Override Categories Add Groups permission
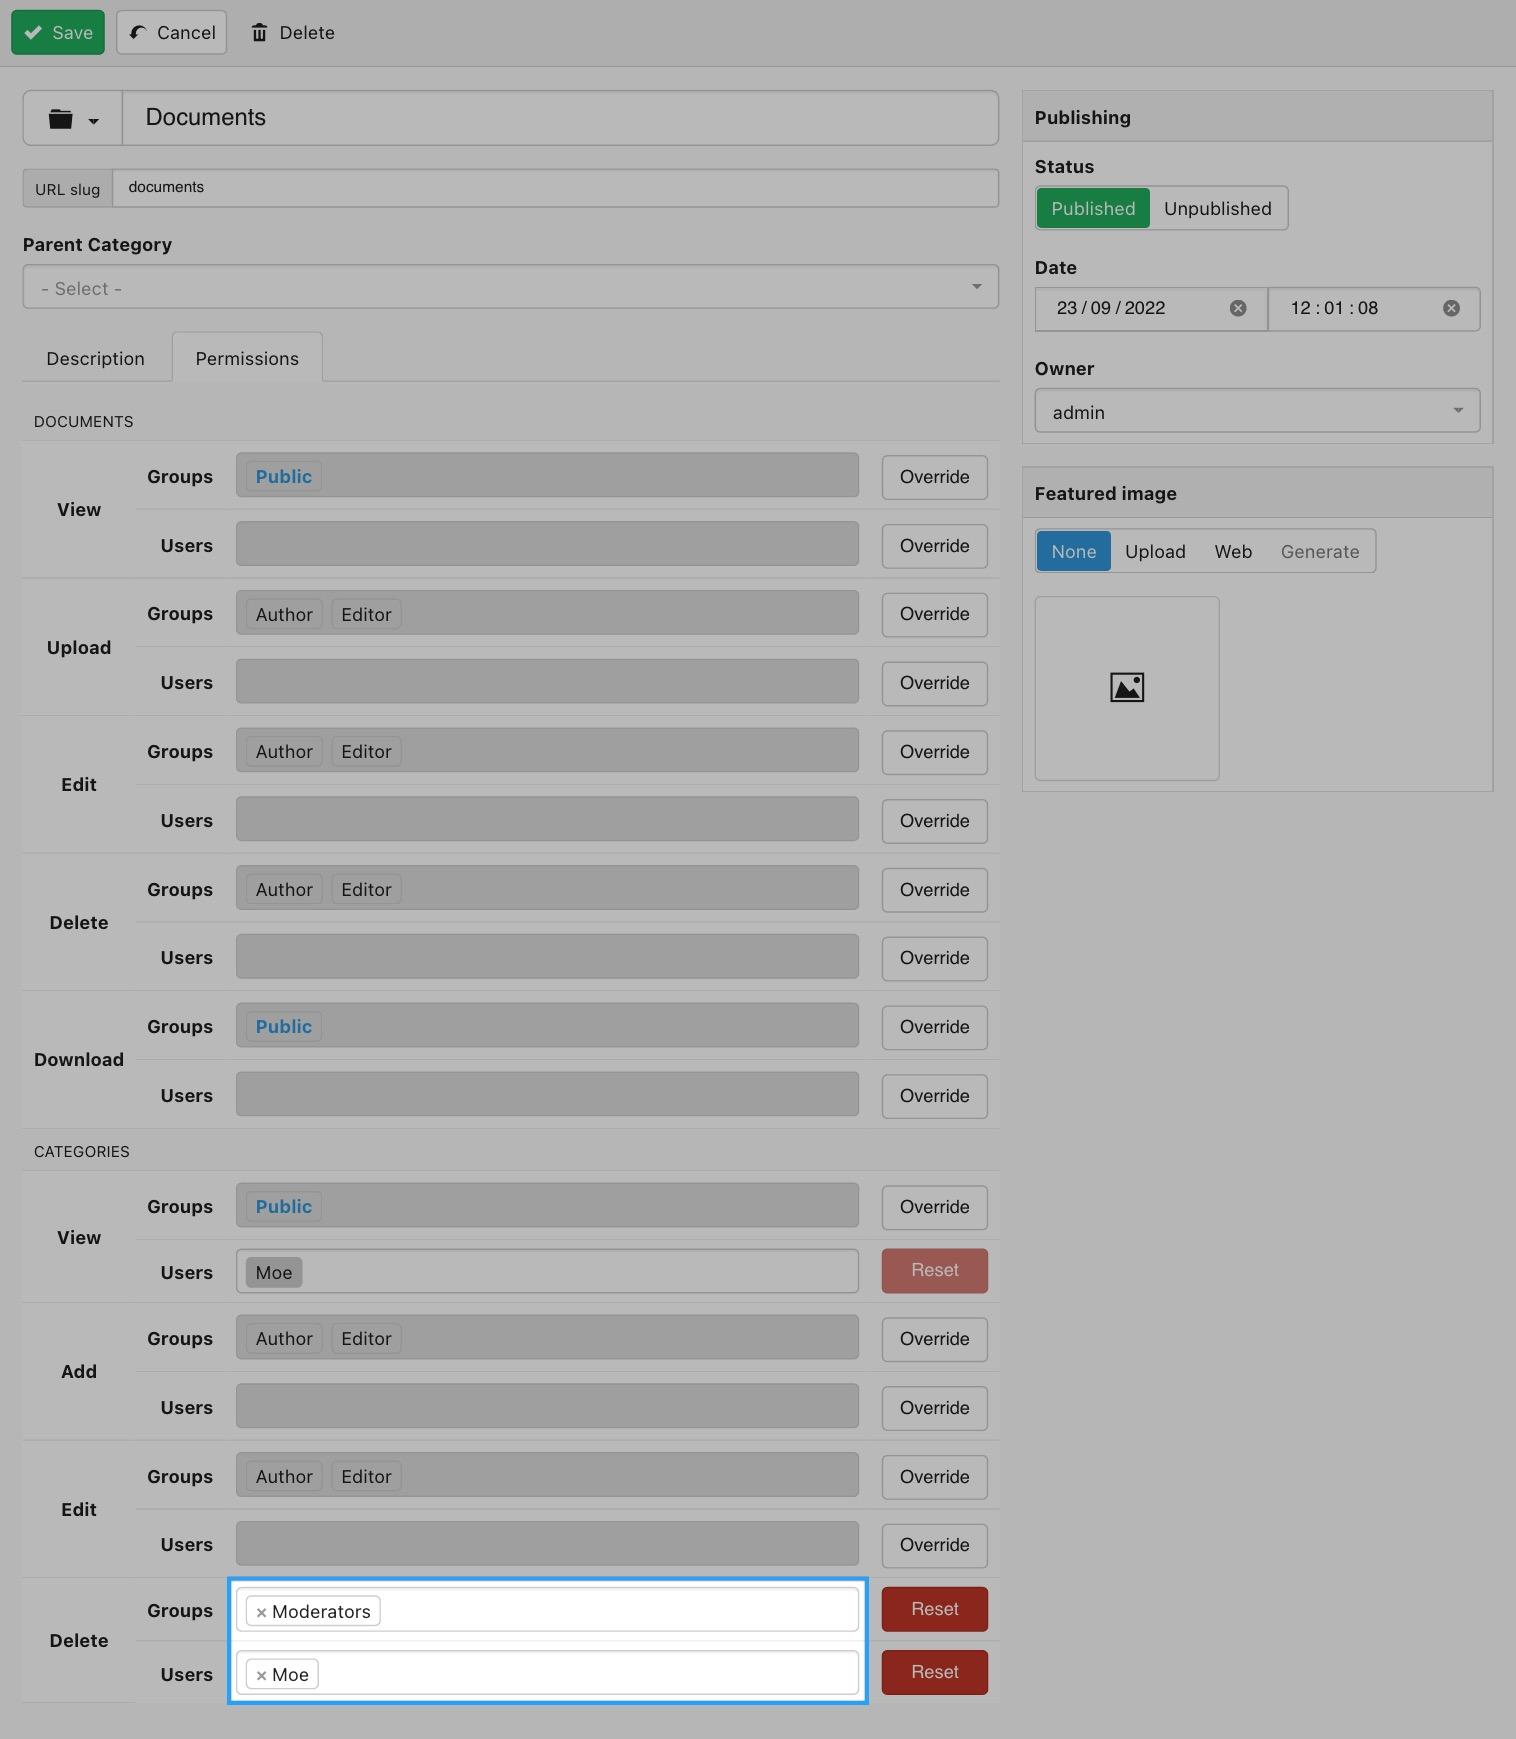Viewport: 1516px width, 1739px height. click(x=934, y=1339)
